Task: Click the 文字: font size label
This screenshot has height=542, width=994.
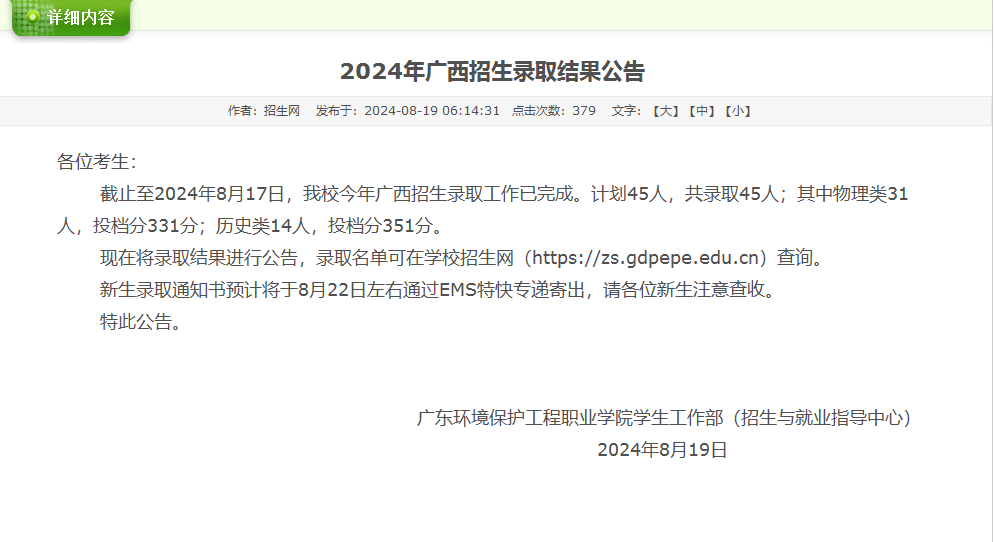Action: [626, 111]
